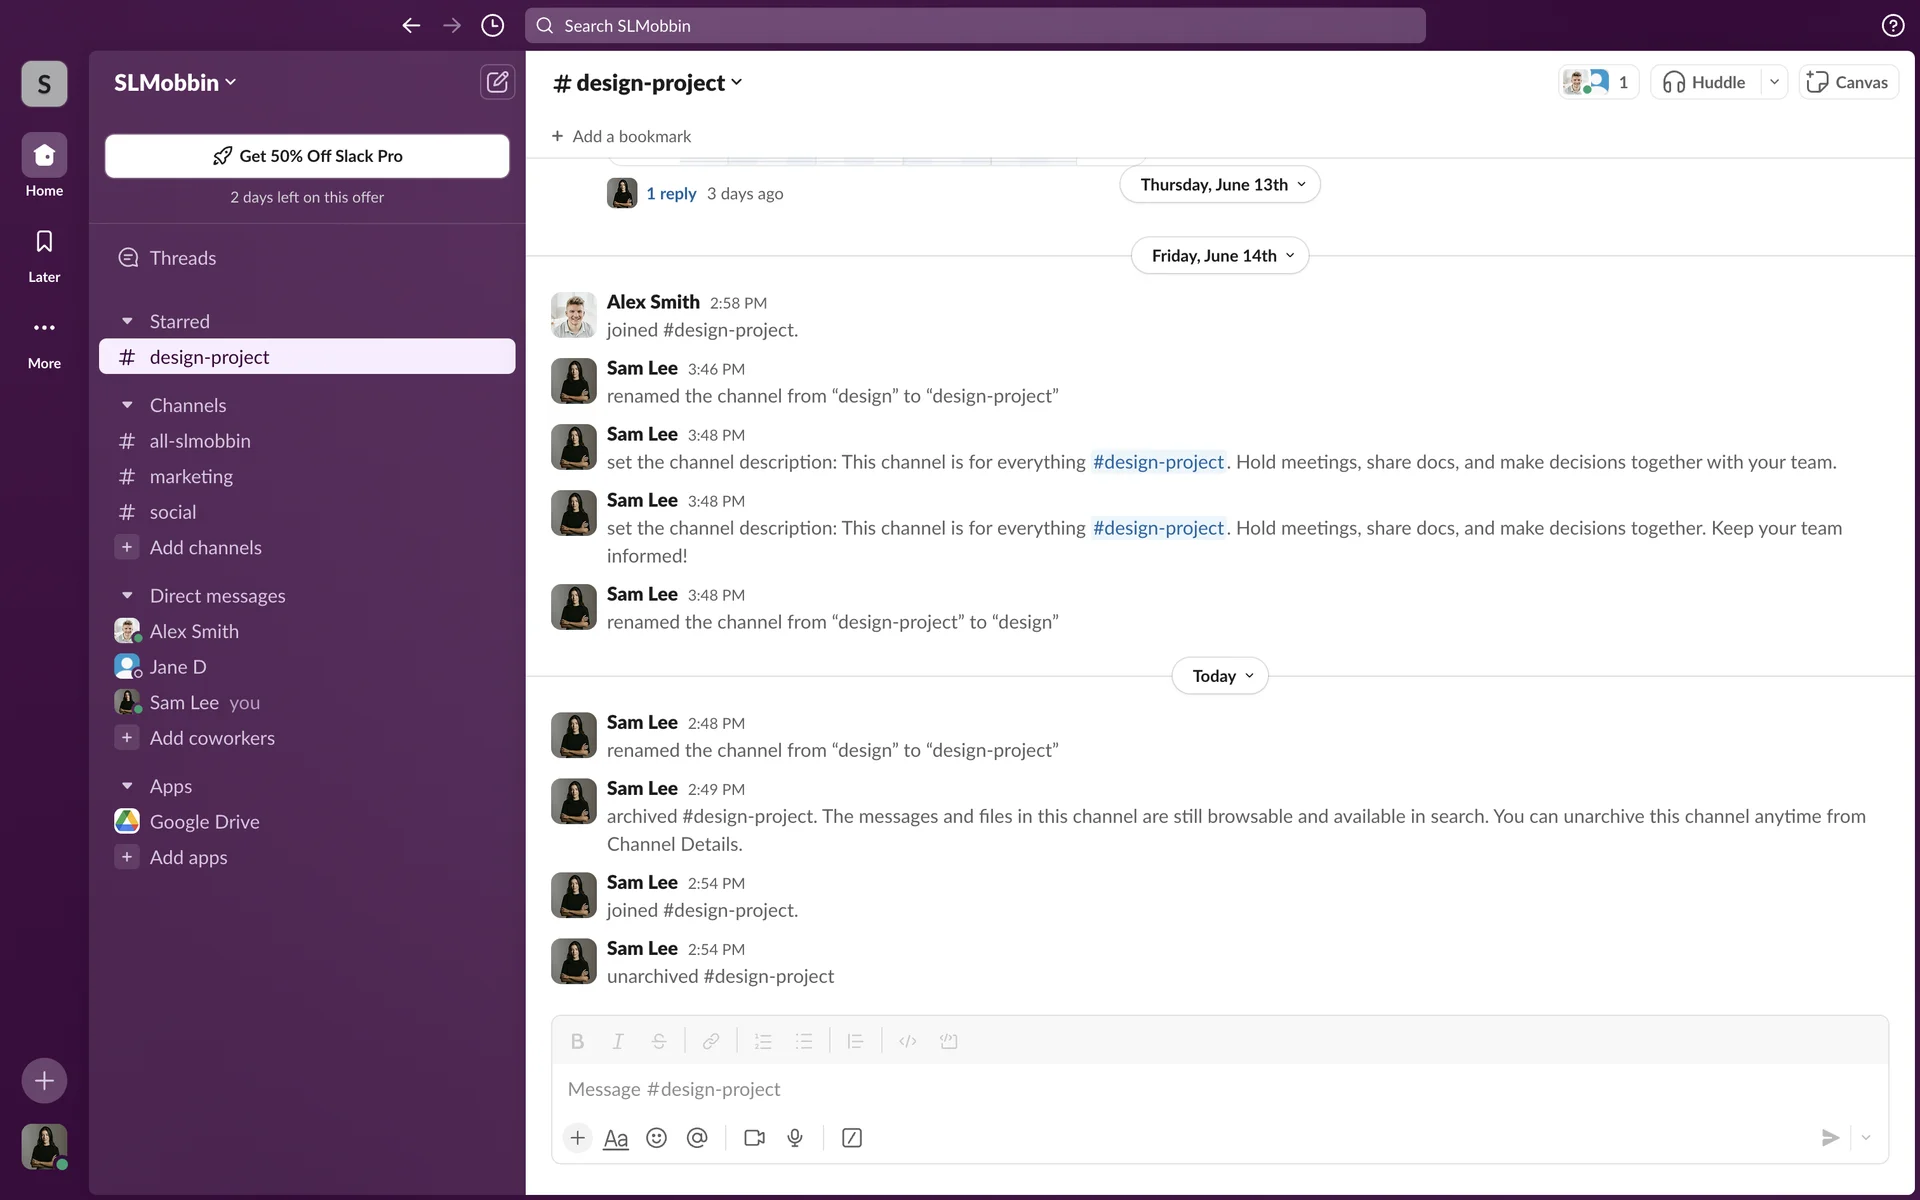
Task: Expand the SLMobbin workspace menu
Action: point(175,83)
